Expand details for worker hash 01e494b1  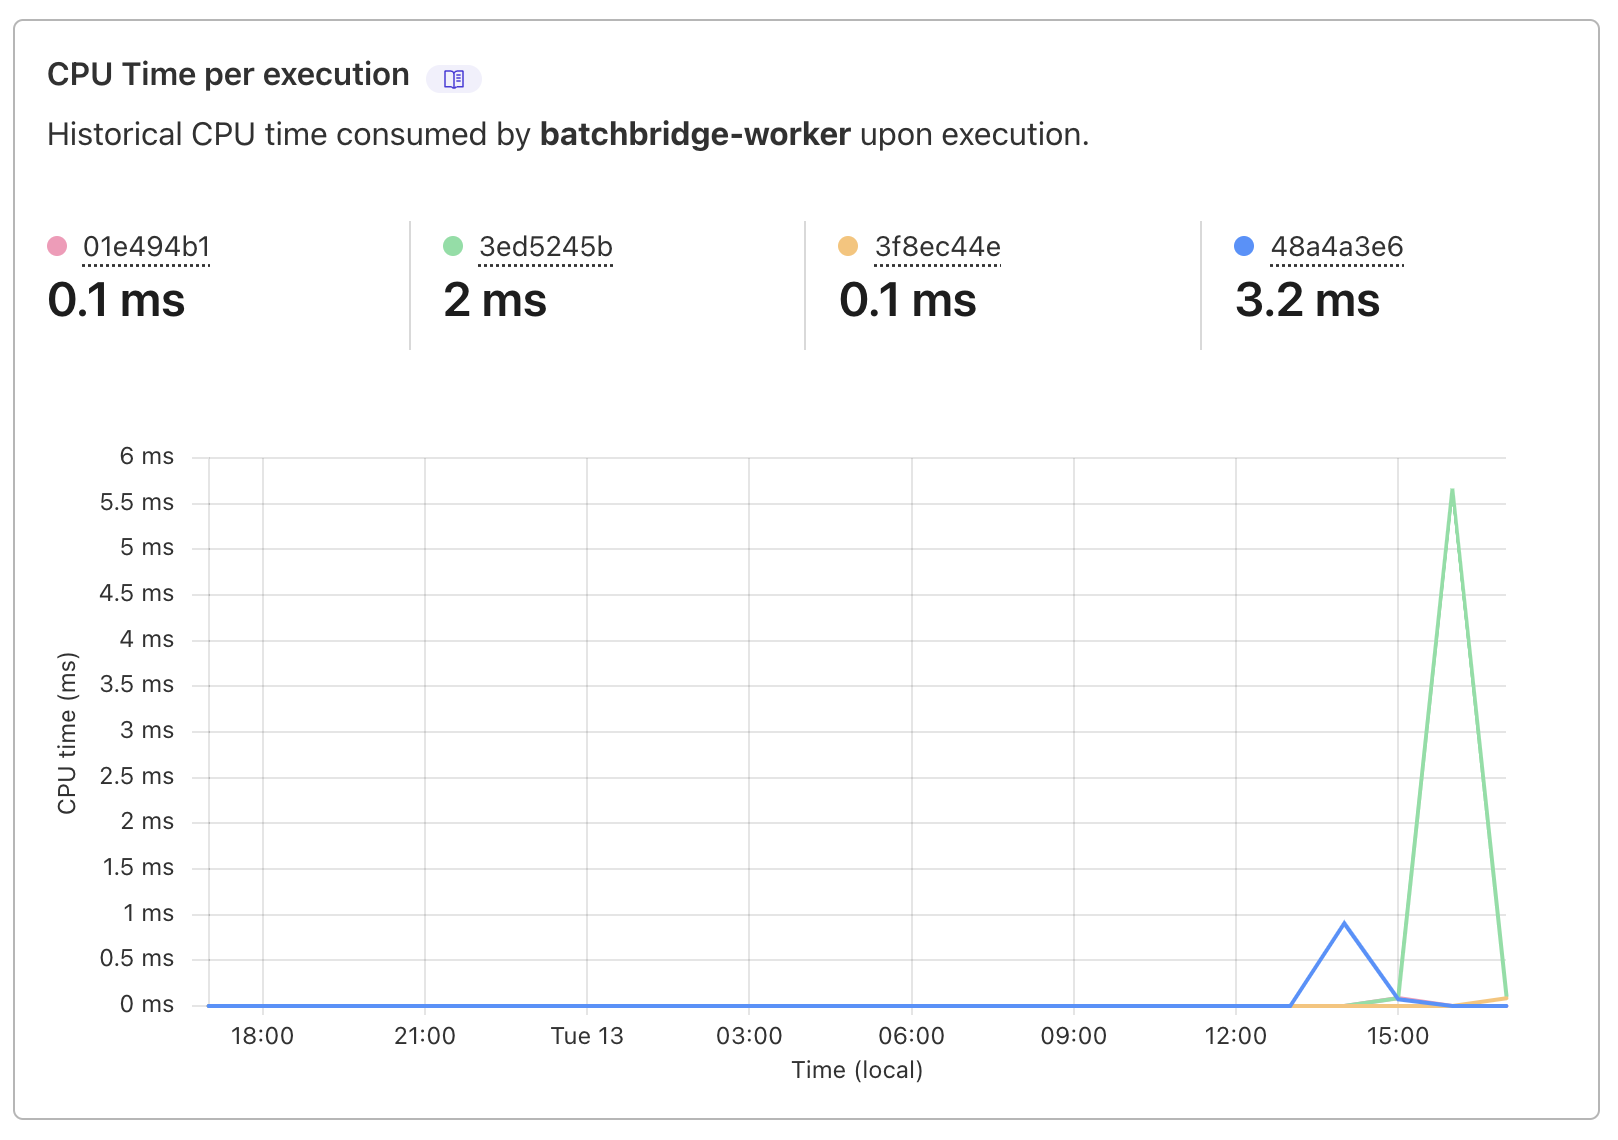(x=146, y=246)
